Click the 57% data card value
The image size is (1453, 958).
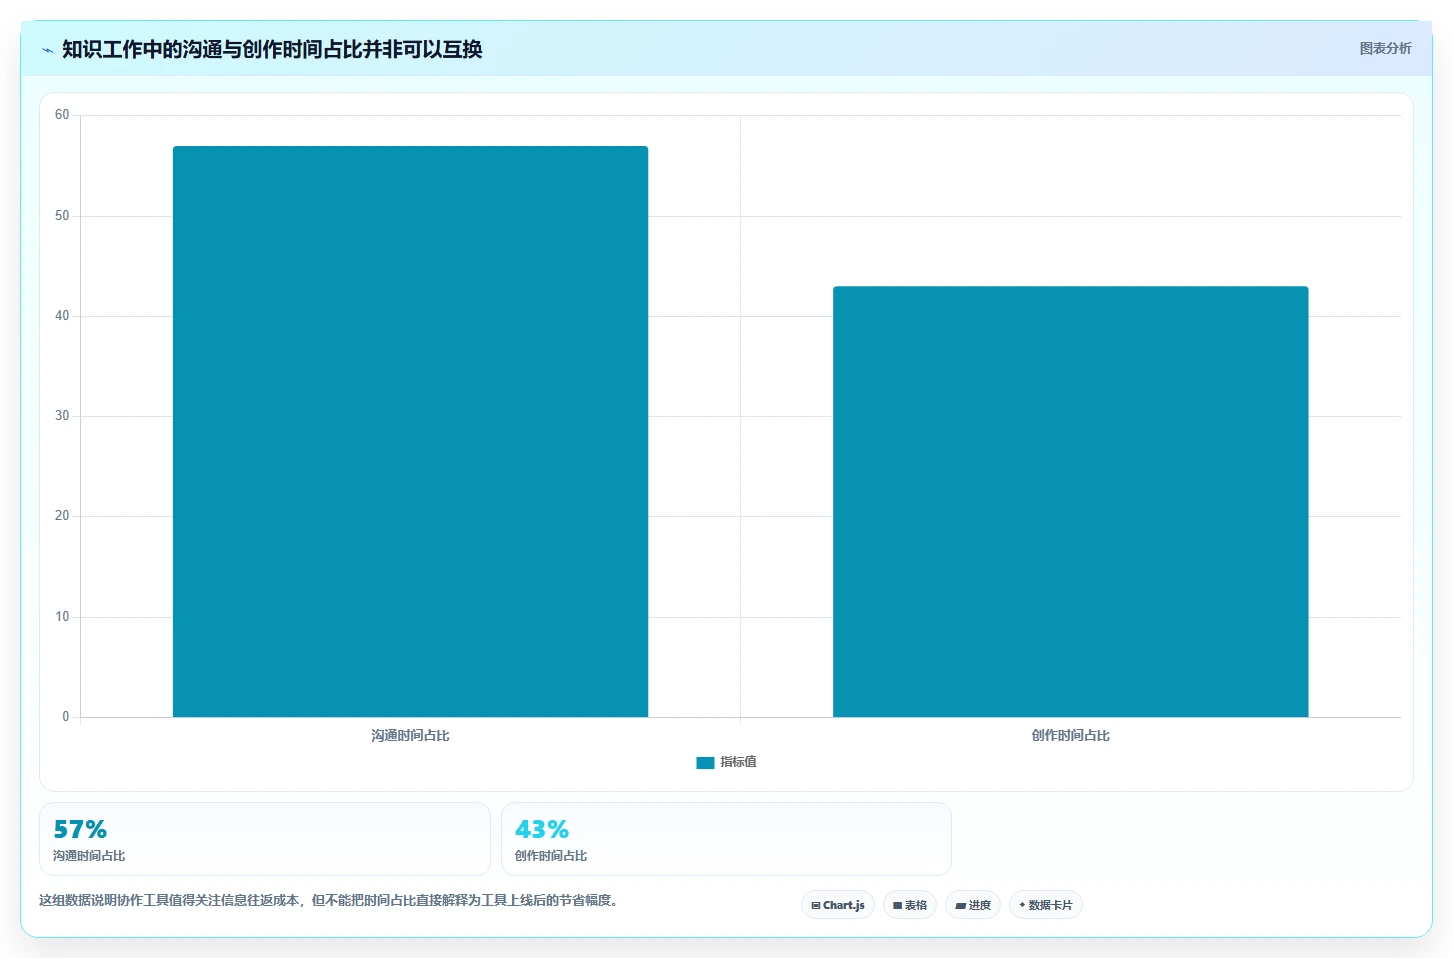click(x=80, y=829)
